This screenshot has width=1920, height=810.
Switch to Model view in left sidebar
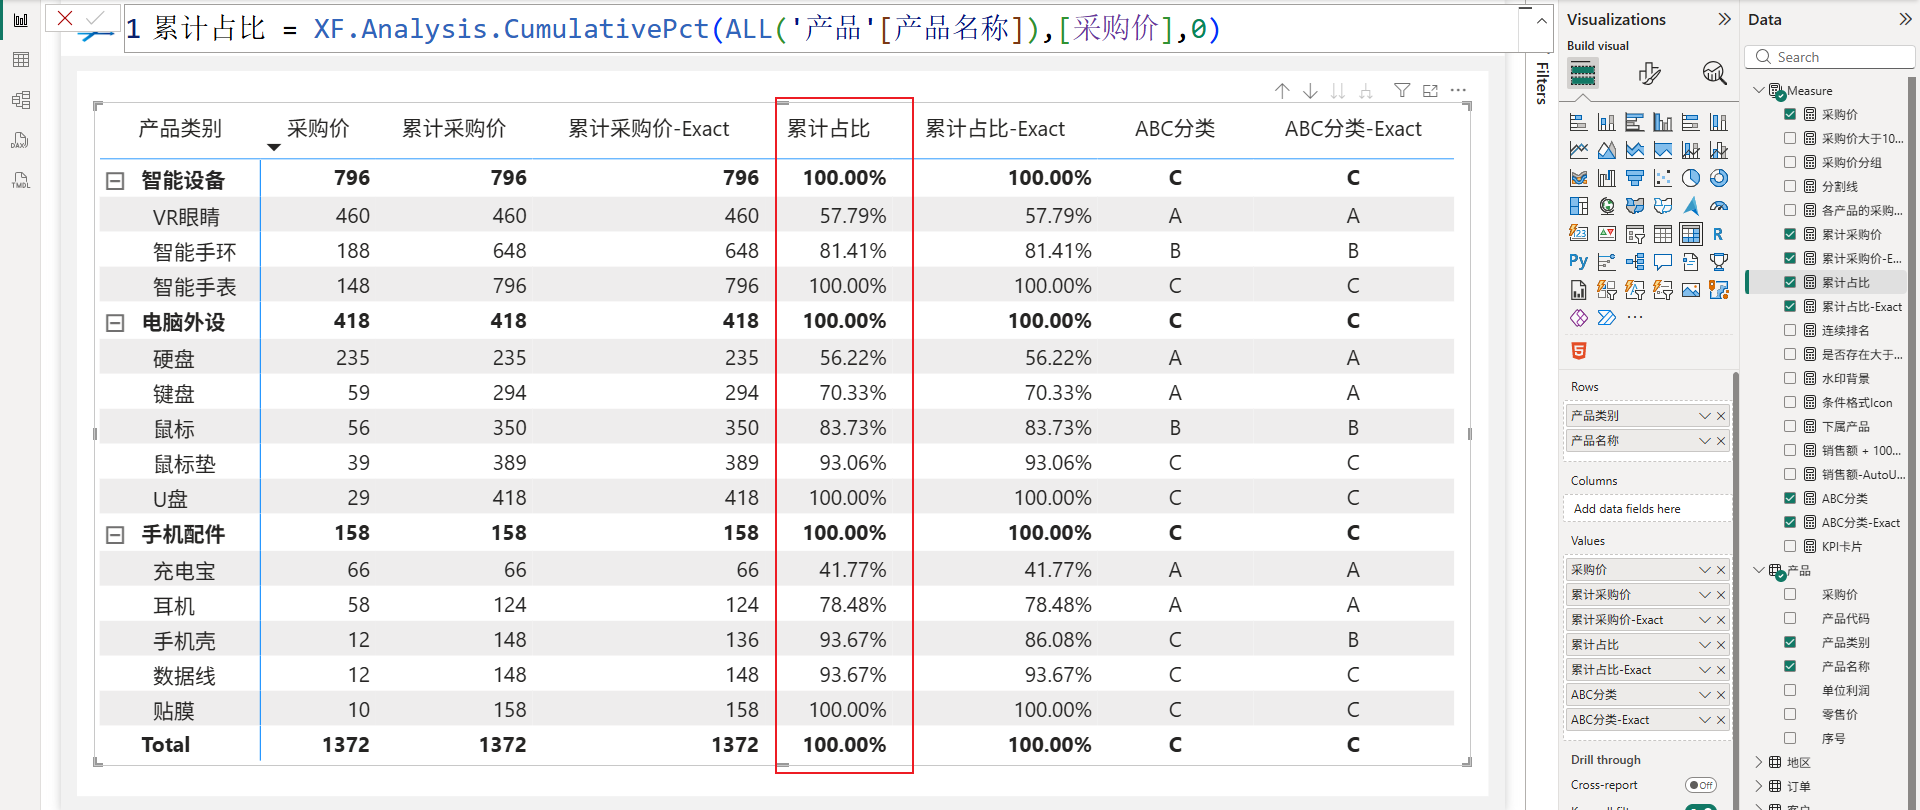click(20, 100)
